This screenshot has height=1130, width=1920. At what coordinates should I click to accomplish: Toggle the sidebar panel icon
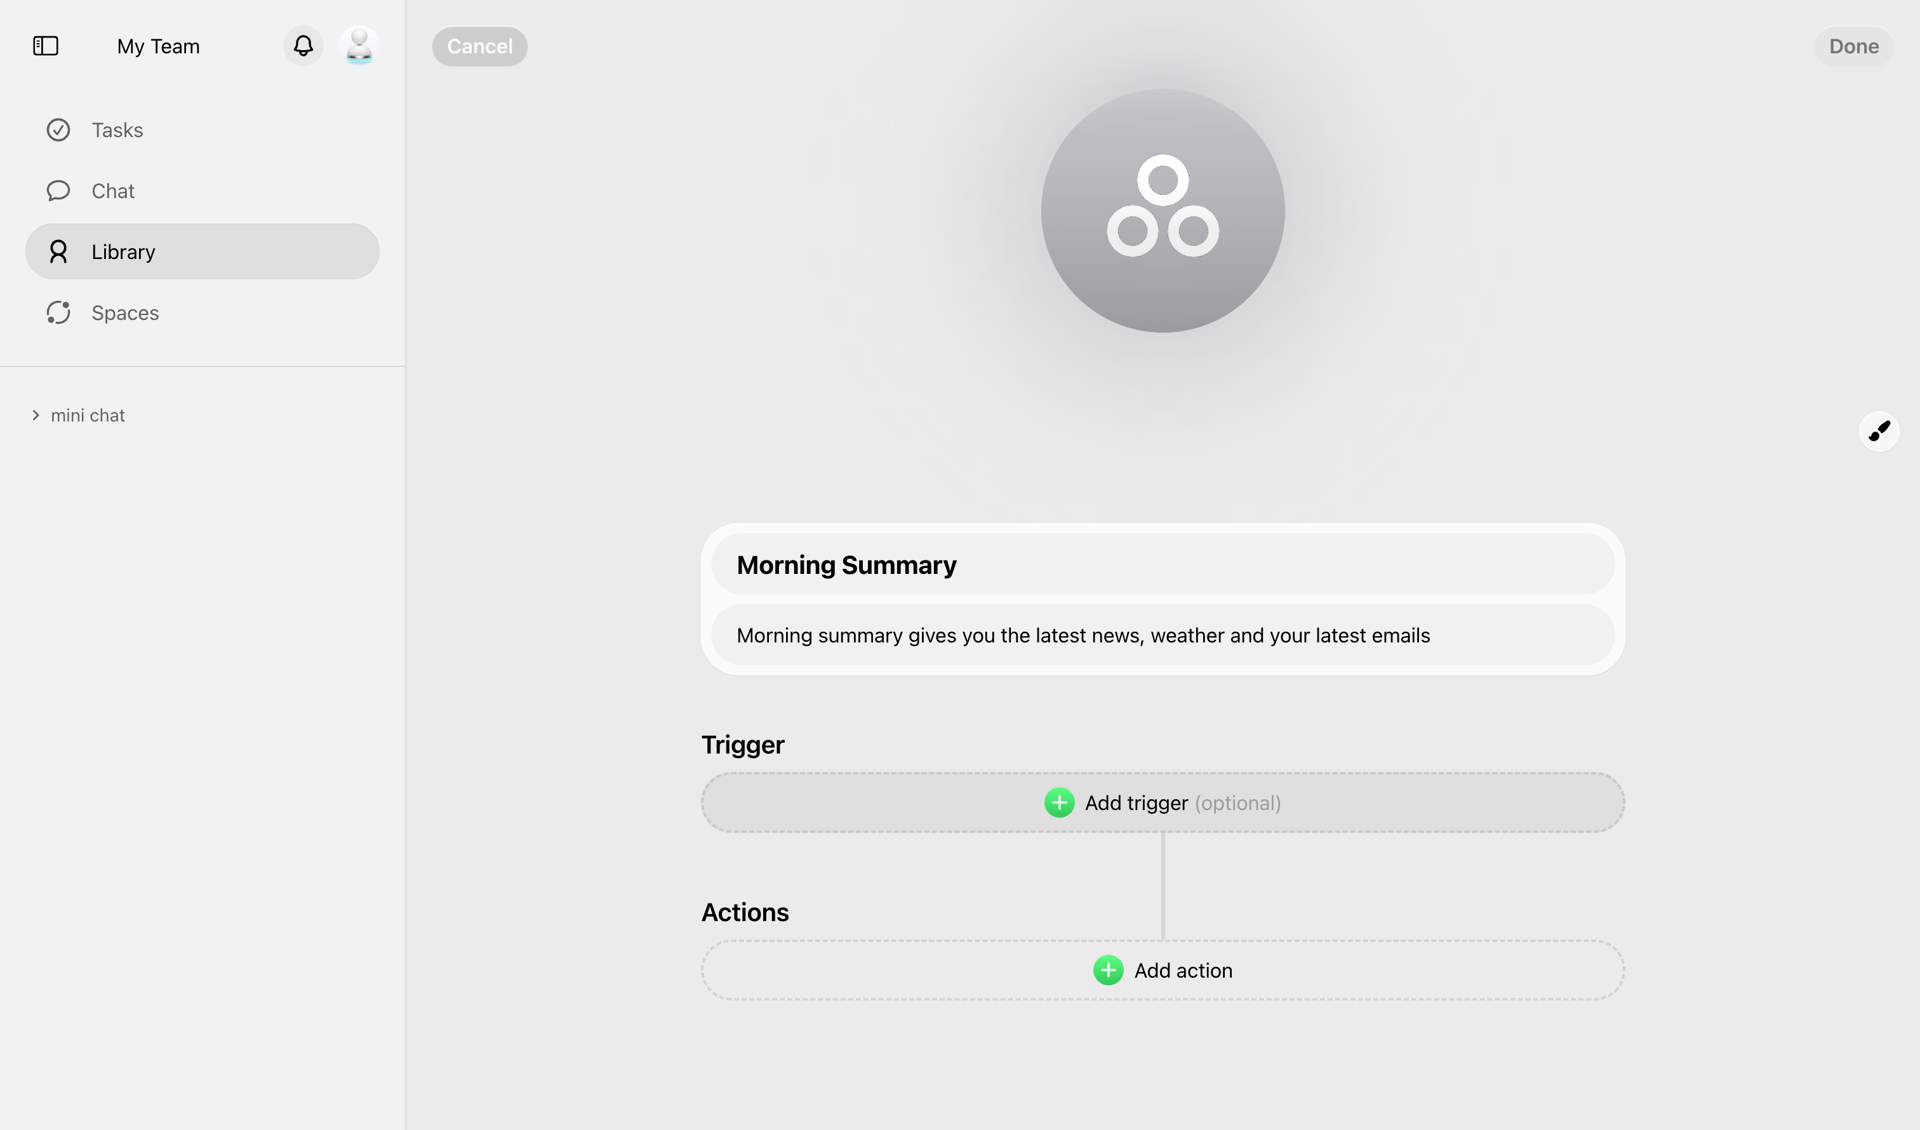point(45,46)
